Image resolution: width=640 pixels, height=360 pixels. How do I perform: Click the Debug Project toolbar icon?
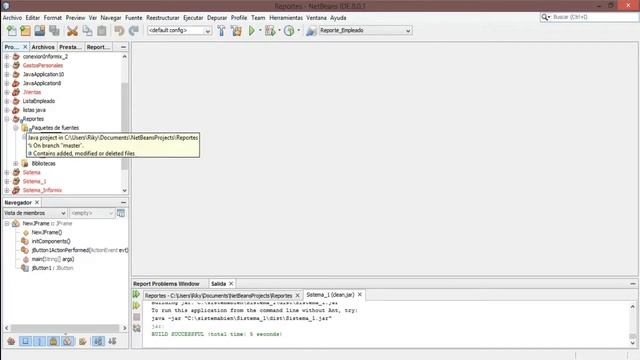[270, 31]
